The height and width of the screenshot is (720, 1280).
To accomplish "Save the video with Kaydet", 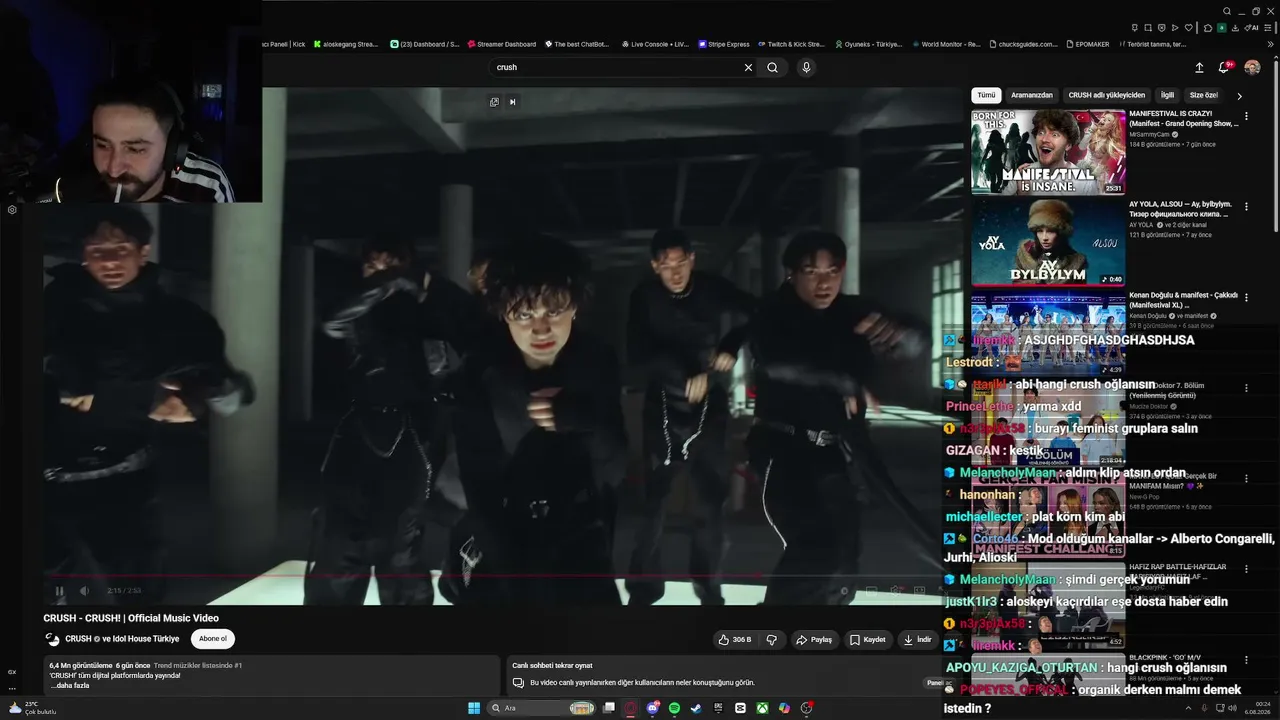I will pos(867,639).
